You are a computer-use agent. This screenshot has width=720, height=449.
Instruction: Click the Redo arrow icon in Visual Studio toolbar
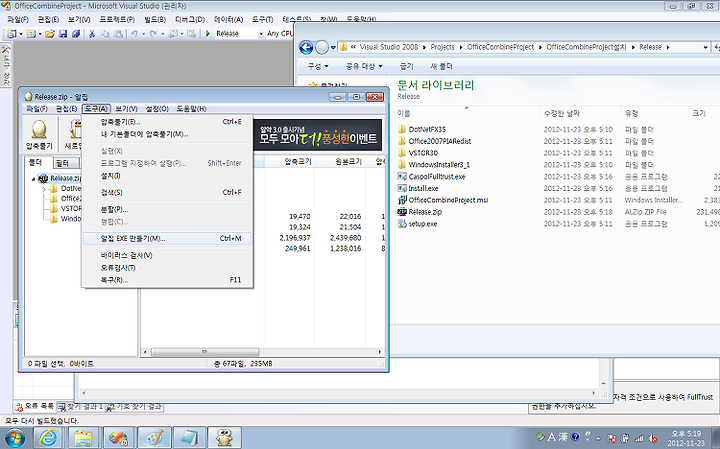(153, 34)
